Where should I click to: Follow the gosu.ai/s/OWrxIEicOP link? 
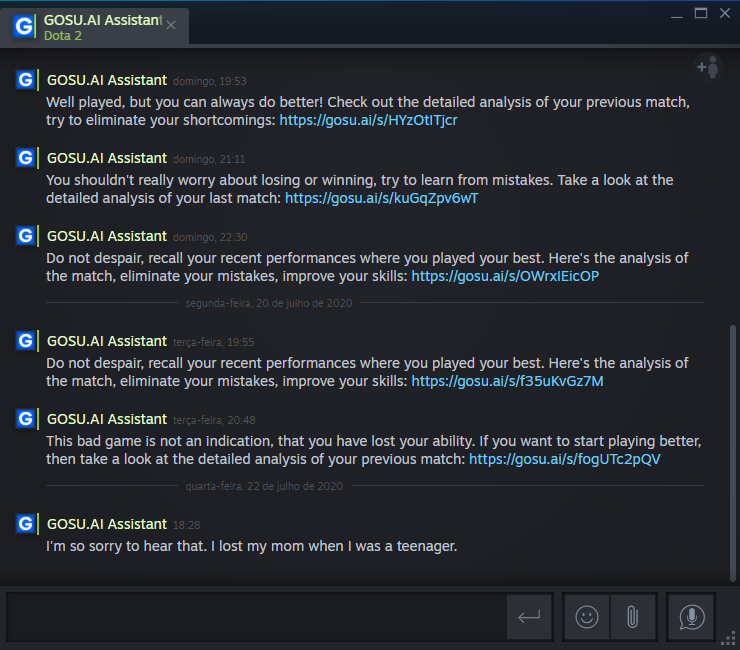(505, 276)
